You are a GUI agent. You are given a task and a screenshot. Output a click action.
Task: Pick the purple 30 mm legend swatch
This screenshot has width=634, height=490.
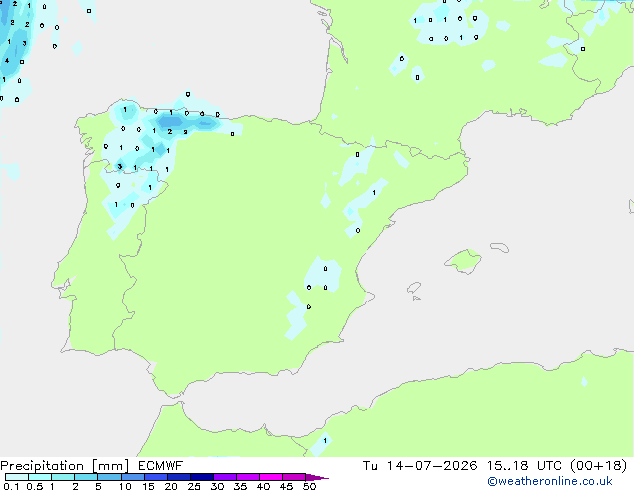click(x=225, y=477)
